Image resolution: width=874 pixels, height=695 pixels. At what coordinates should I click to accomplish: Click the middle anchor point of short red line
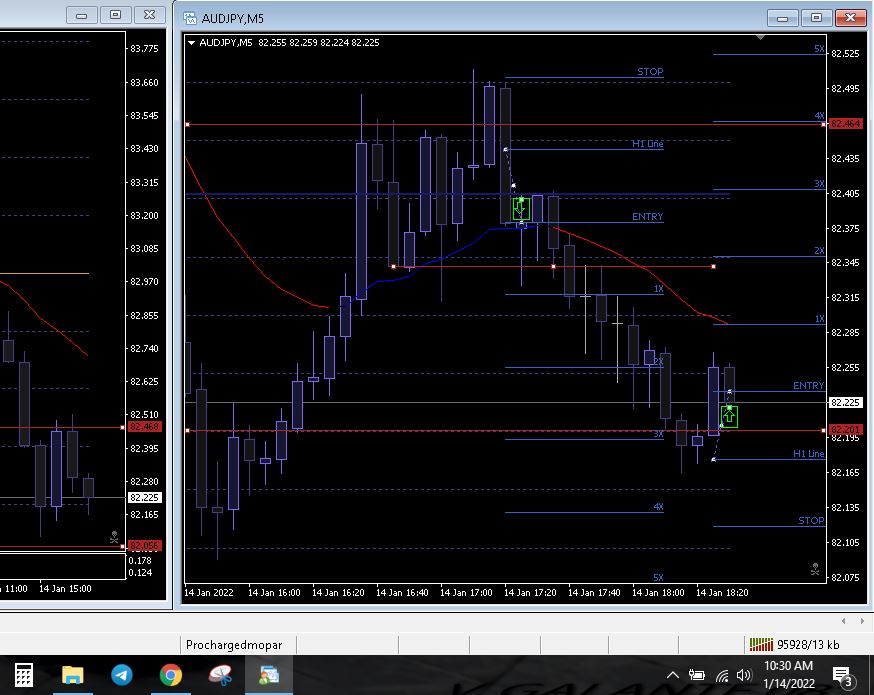553,266
